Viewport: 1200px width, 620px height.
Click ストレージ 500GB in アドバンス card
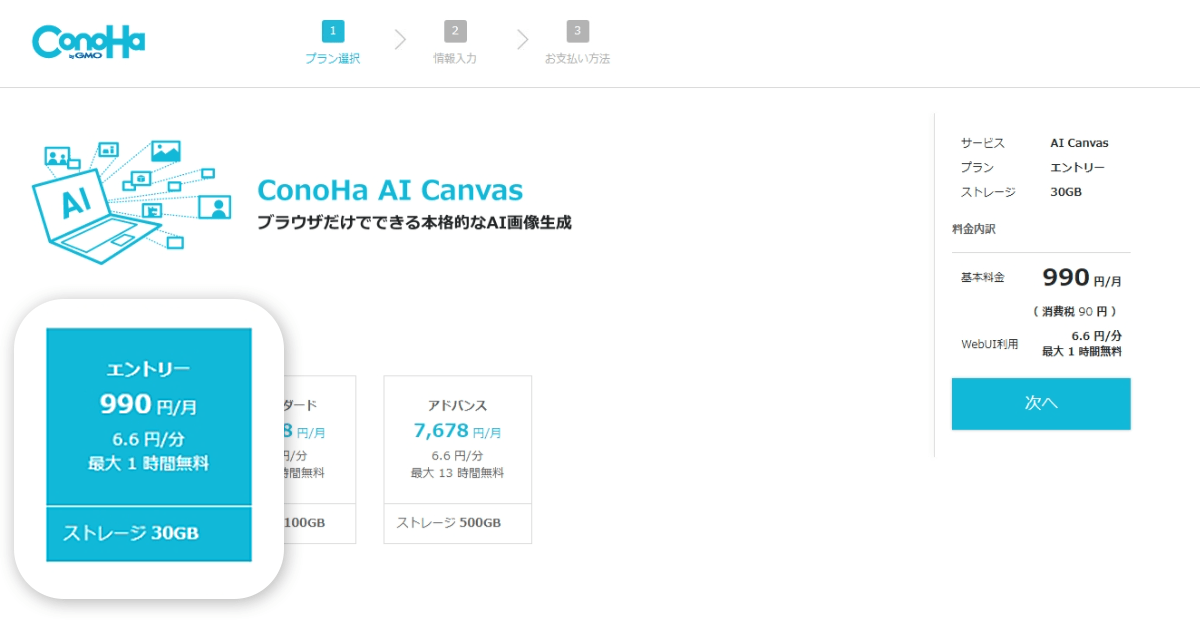[x=448, y=523]
